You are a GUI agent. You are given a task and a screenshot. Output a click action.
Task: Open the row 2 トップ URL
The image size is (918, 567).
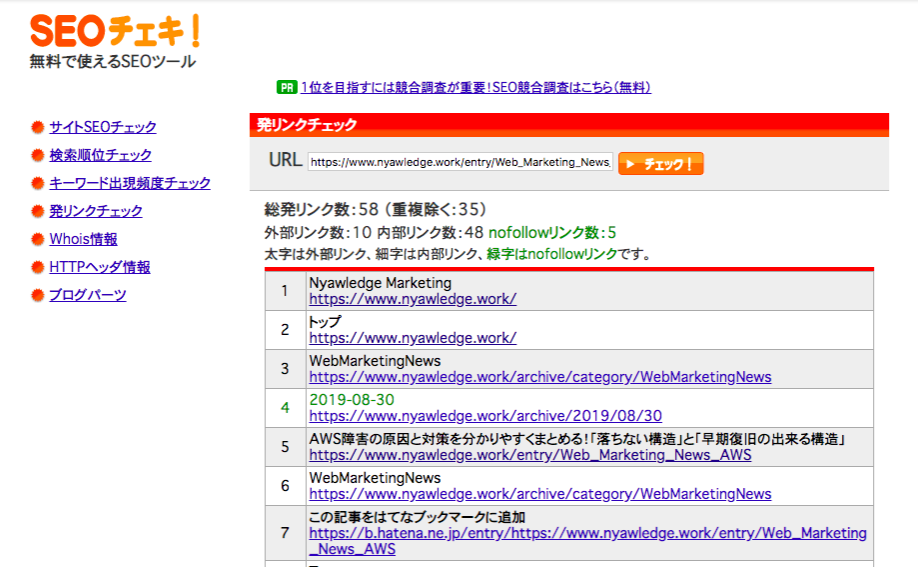coord(413,338)
